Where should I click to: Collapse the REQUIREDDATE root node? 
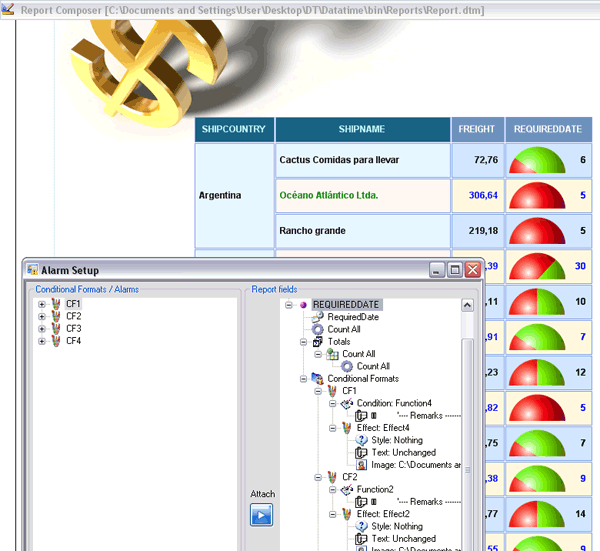[289, 305]
